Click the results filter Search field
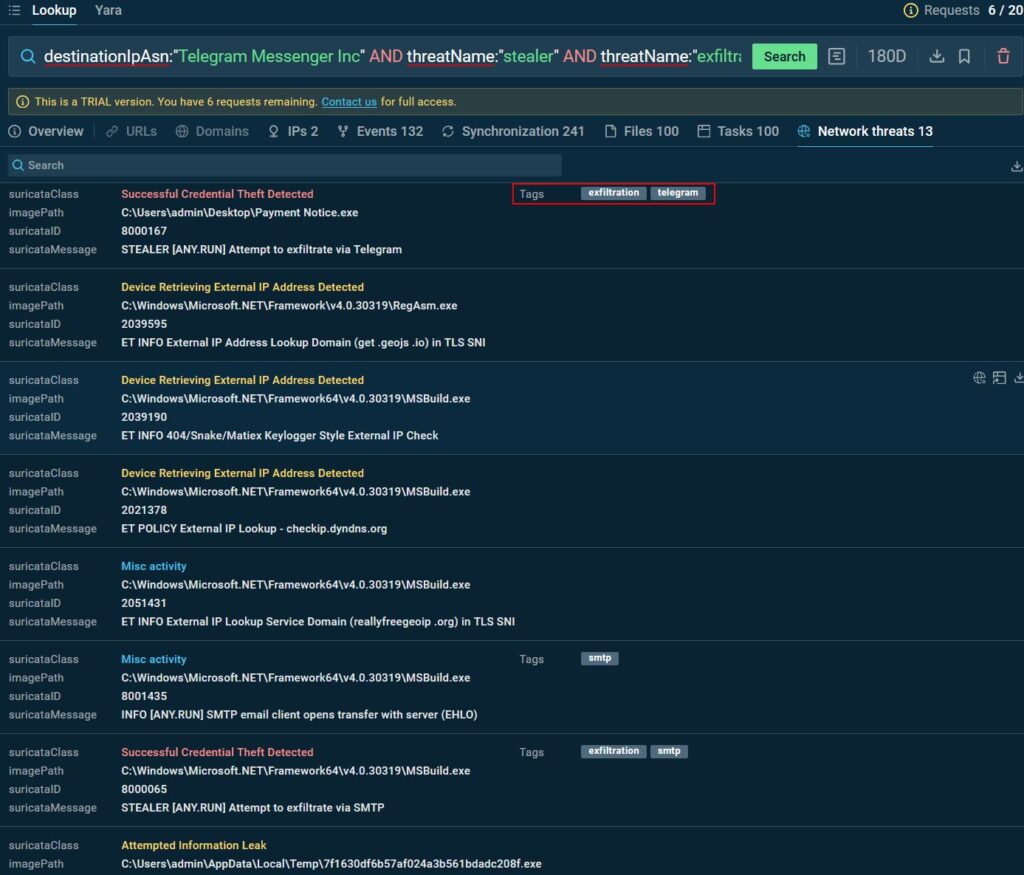Viewport: 1024px width, 875px height. tap(285, 165)
